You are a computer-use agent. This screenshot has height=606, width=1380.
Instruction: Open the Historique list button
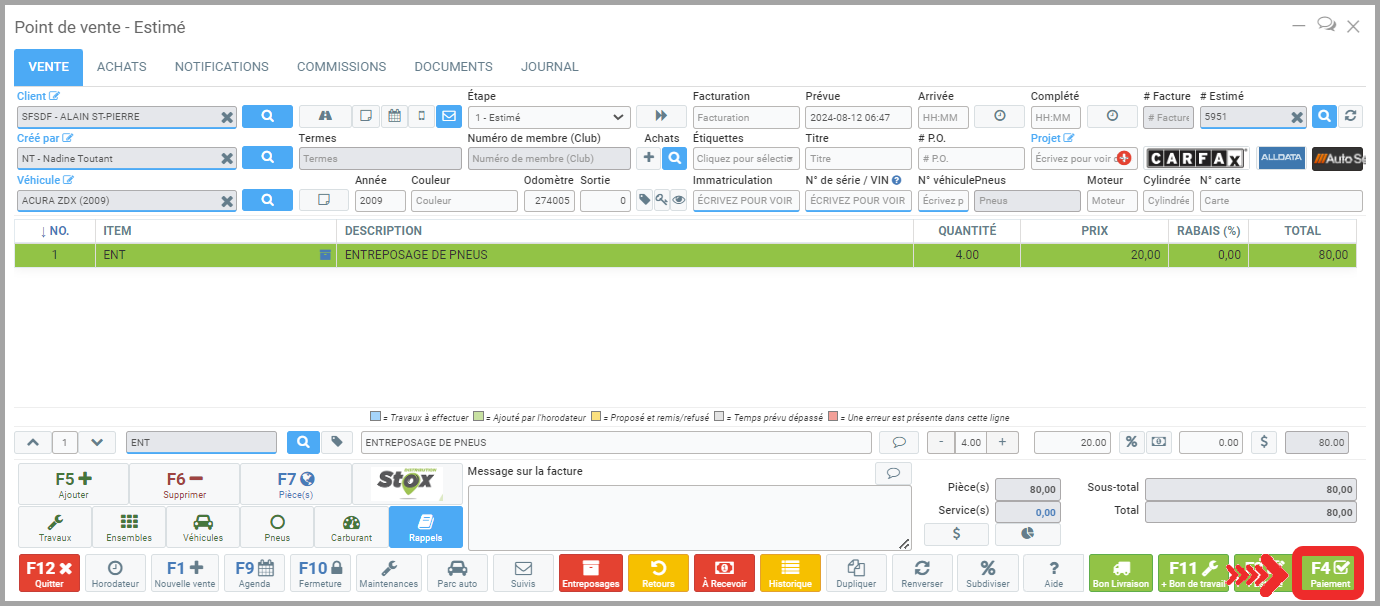791,573
